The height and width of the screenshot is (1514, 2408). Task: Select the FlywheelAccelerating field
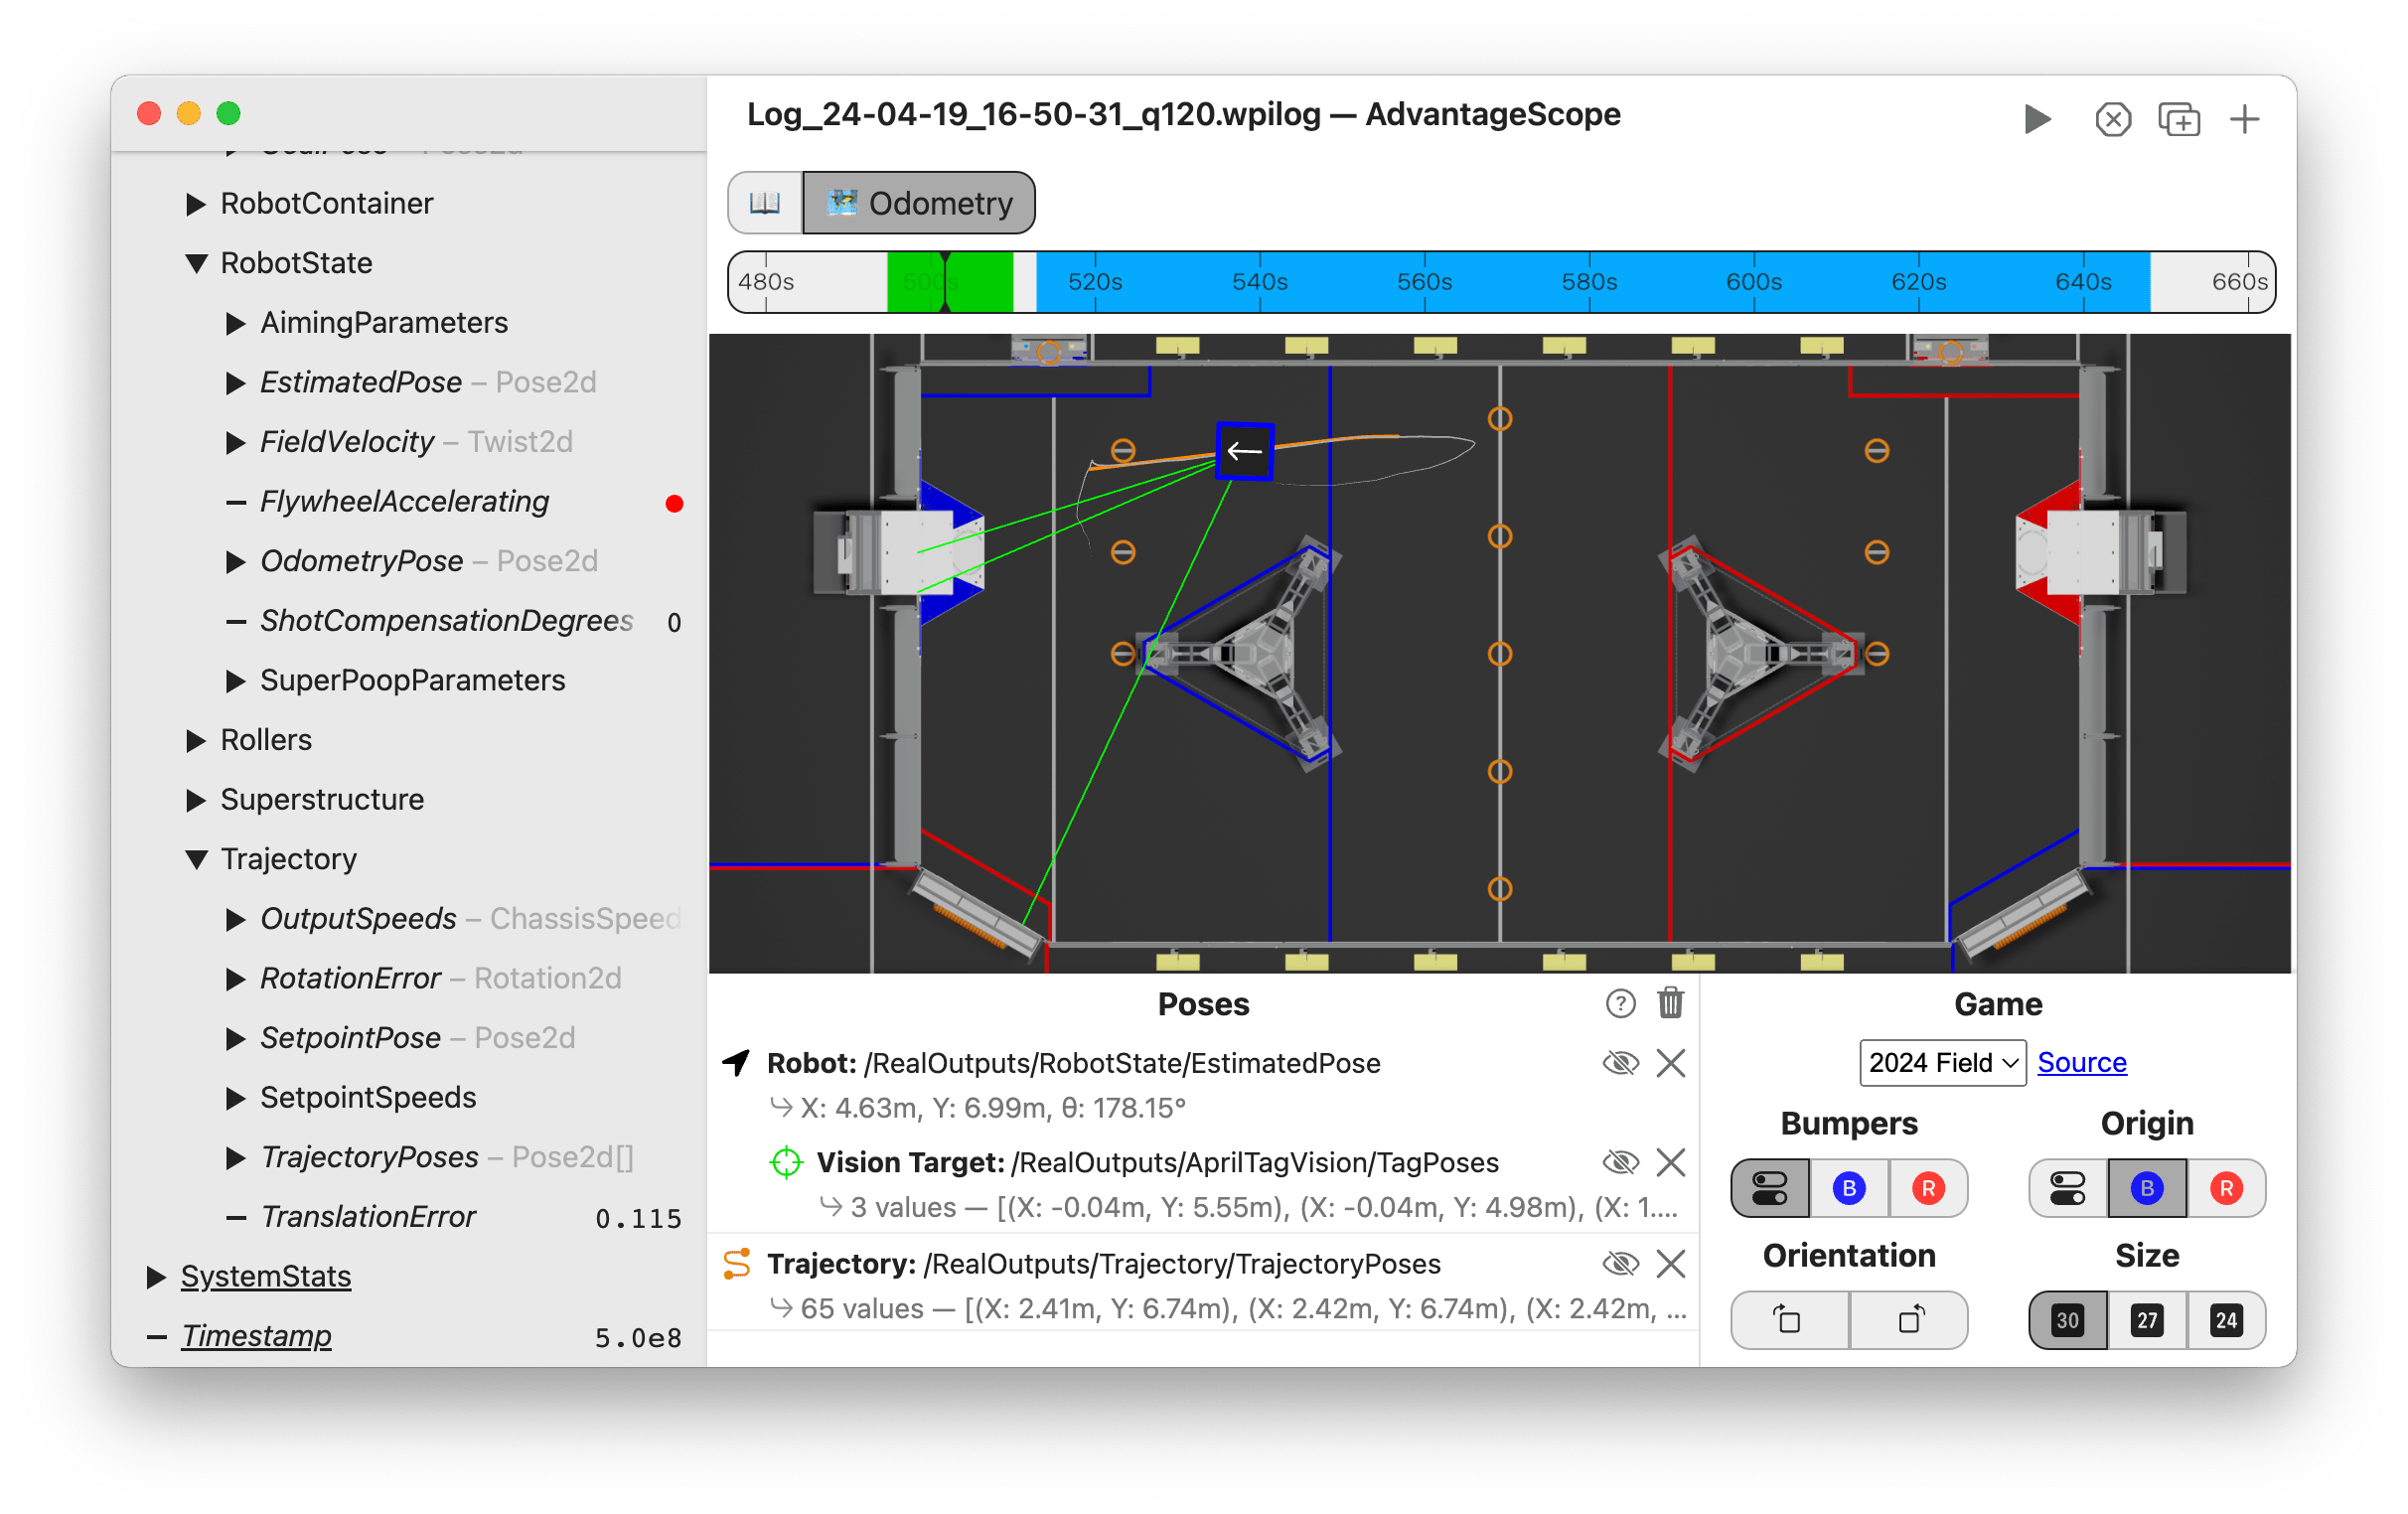[405, 502]
